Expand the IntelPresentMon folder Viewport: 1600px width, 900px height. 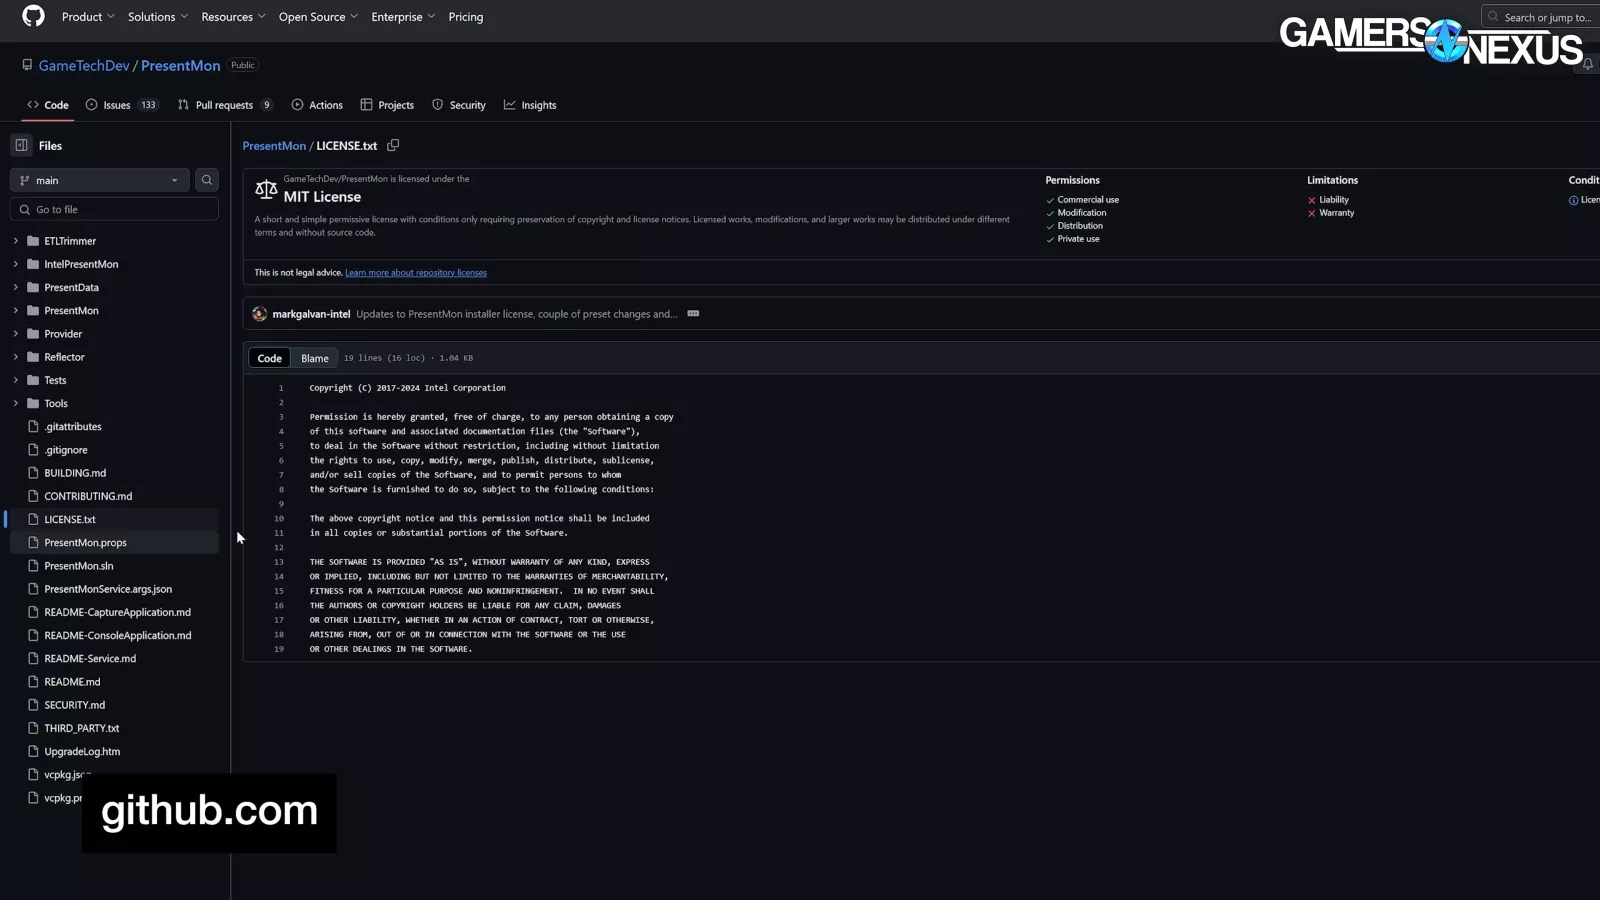pos(16,264)
